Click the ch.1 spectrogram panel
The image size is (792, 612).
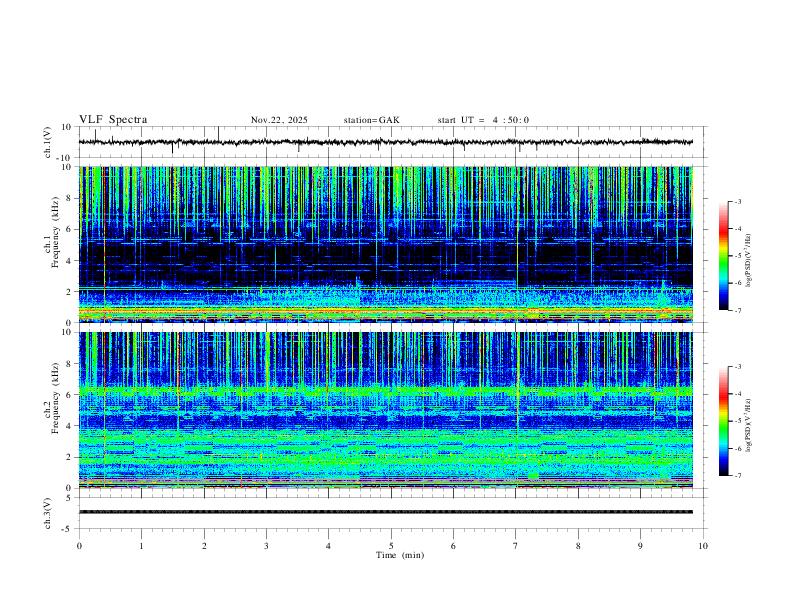(386, 244)
